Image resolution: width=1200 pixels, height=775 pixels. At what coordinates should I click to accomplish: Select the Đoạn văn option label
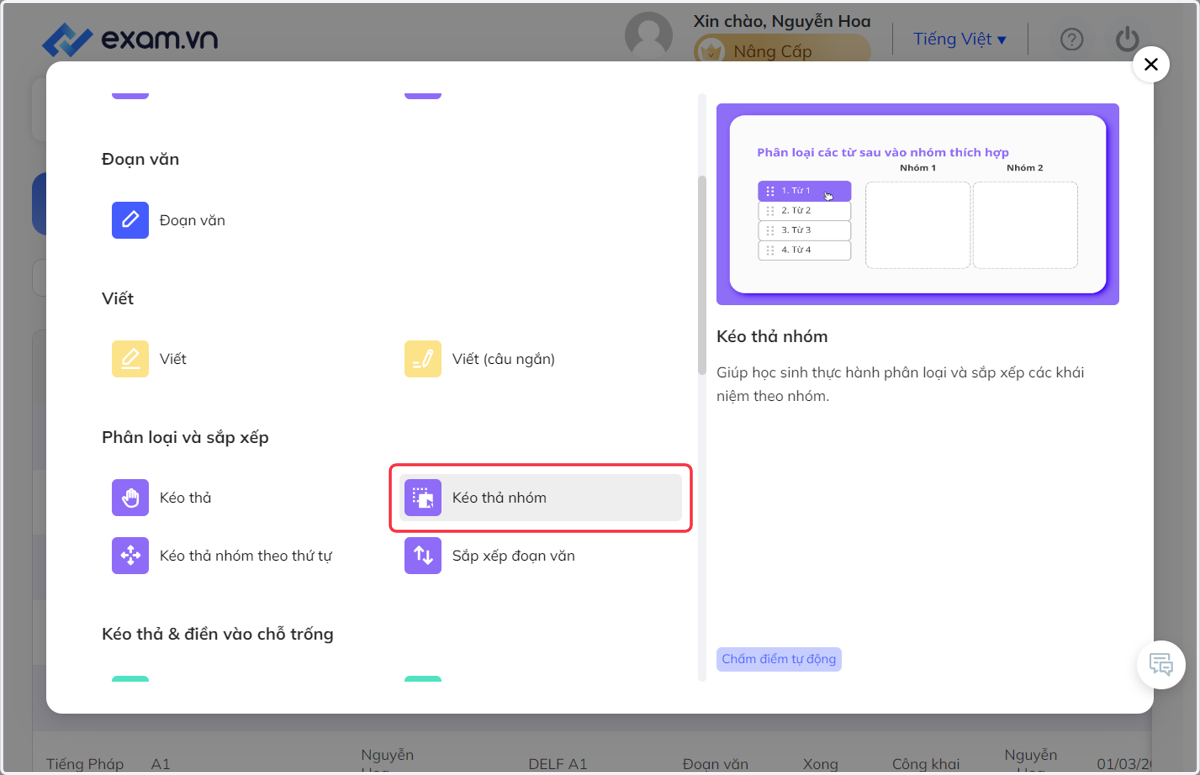coord(192,220)
